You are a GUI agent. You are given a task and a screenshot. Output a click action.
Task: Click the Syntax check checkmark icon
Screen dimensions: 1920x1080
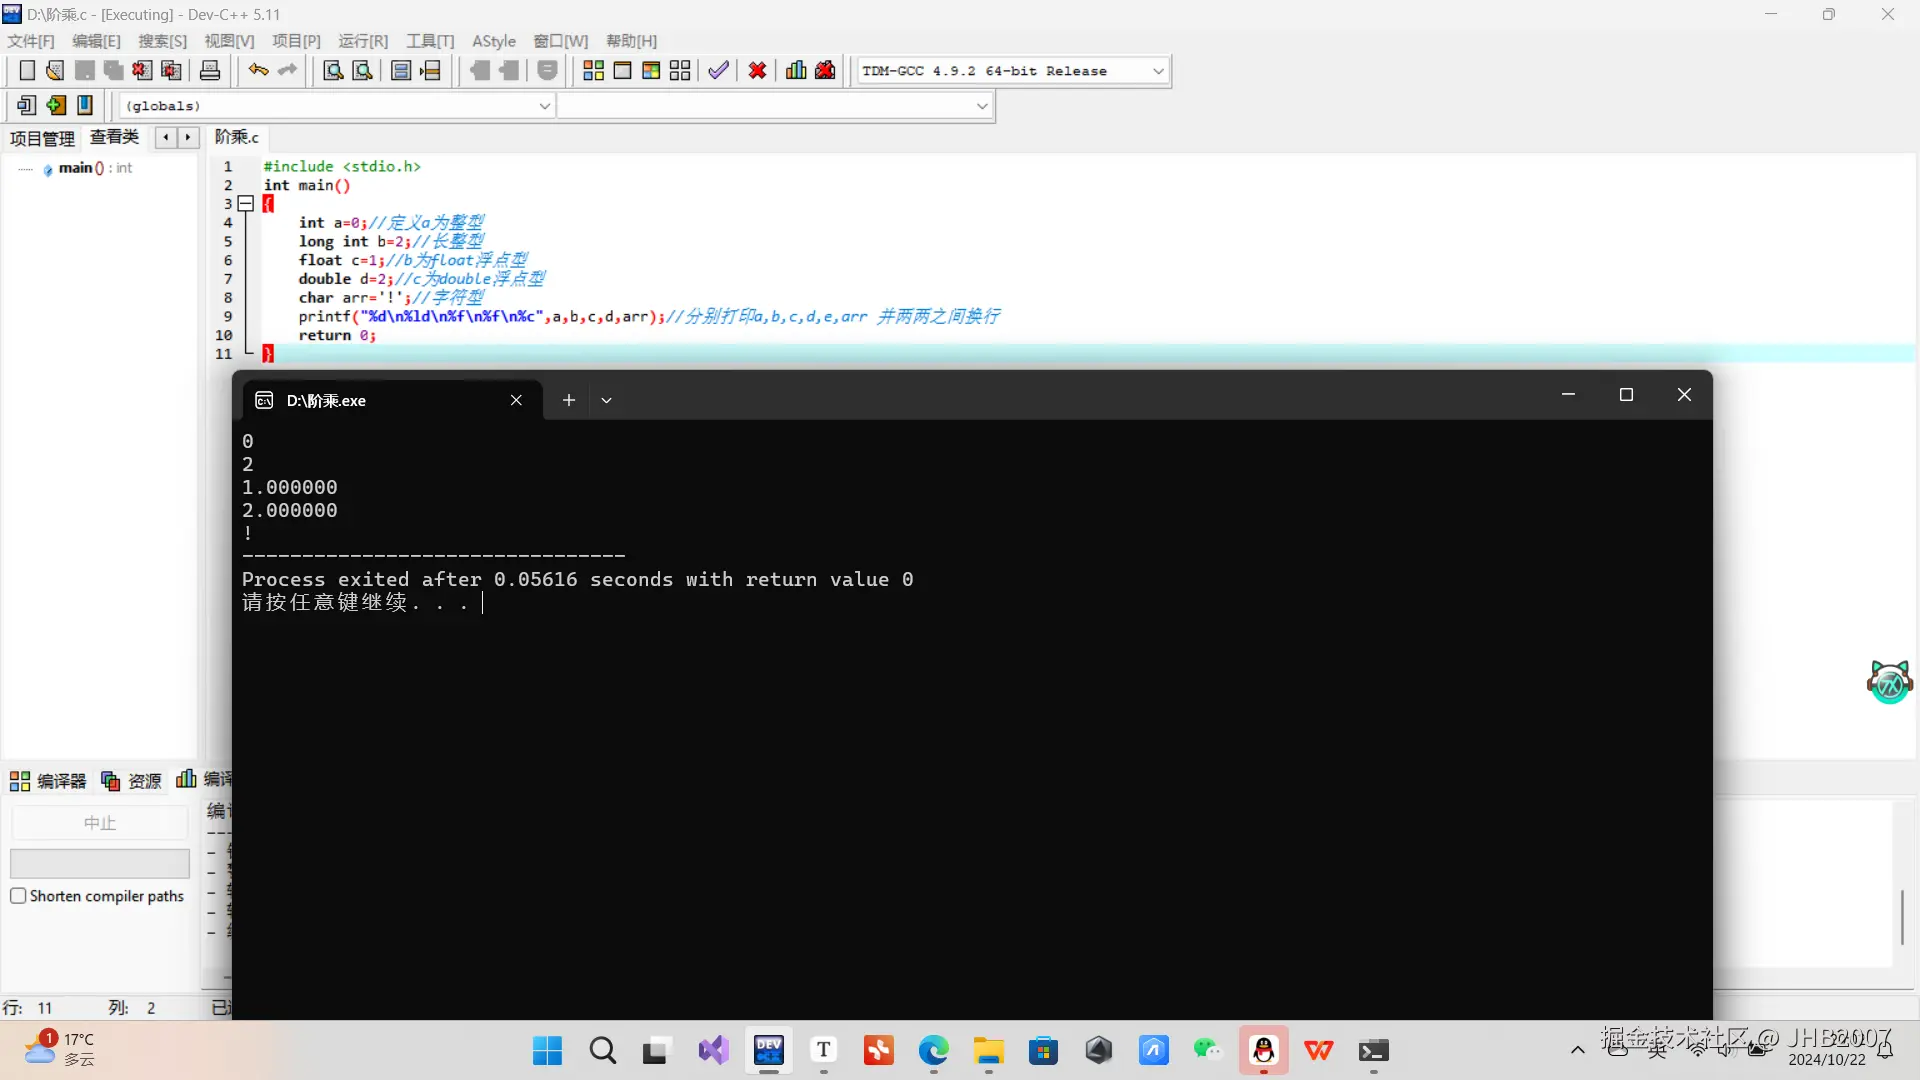click(x=718, y=70)
